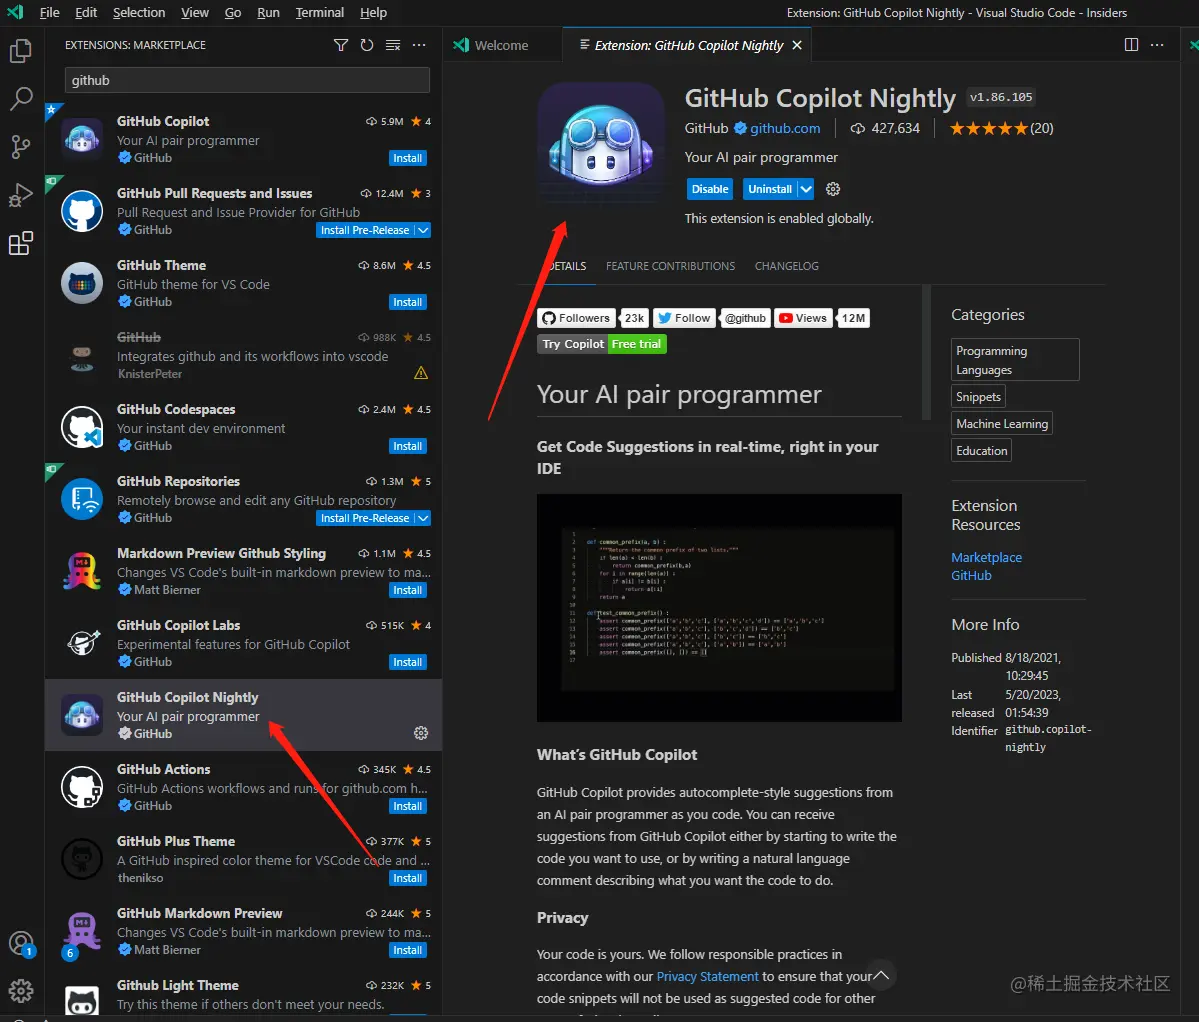Screen dimensions: 1199x1022
Task: Open the File menu
Action: [x=50, y=12]
